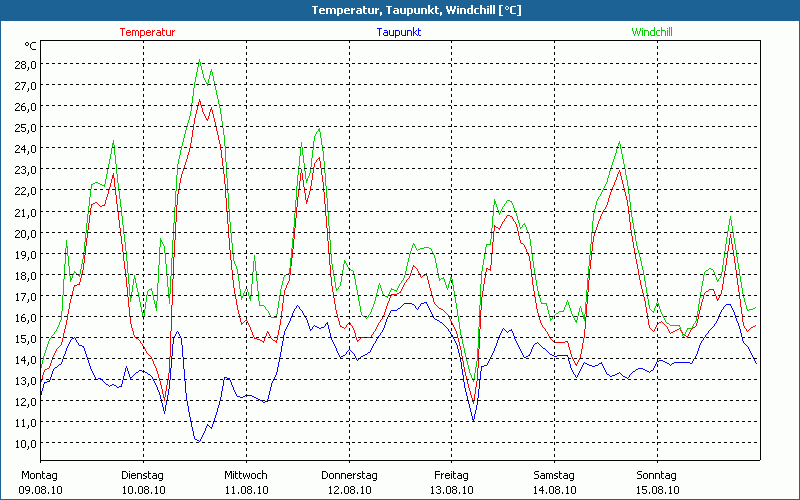Click the '24,0' y-axis value
800x500 pixels.
pyautogui.click(x=26, y=149)
